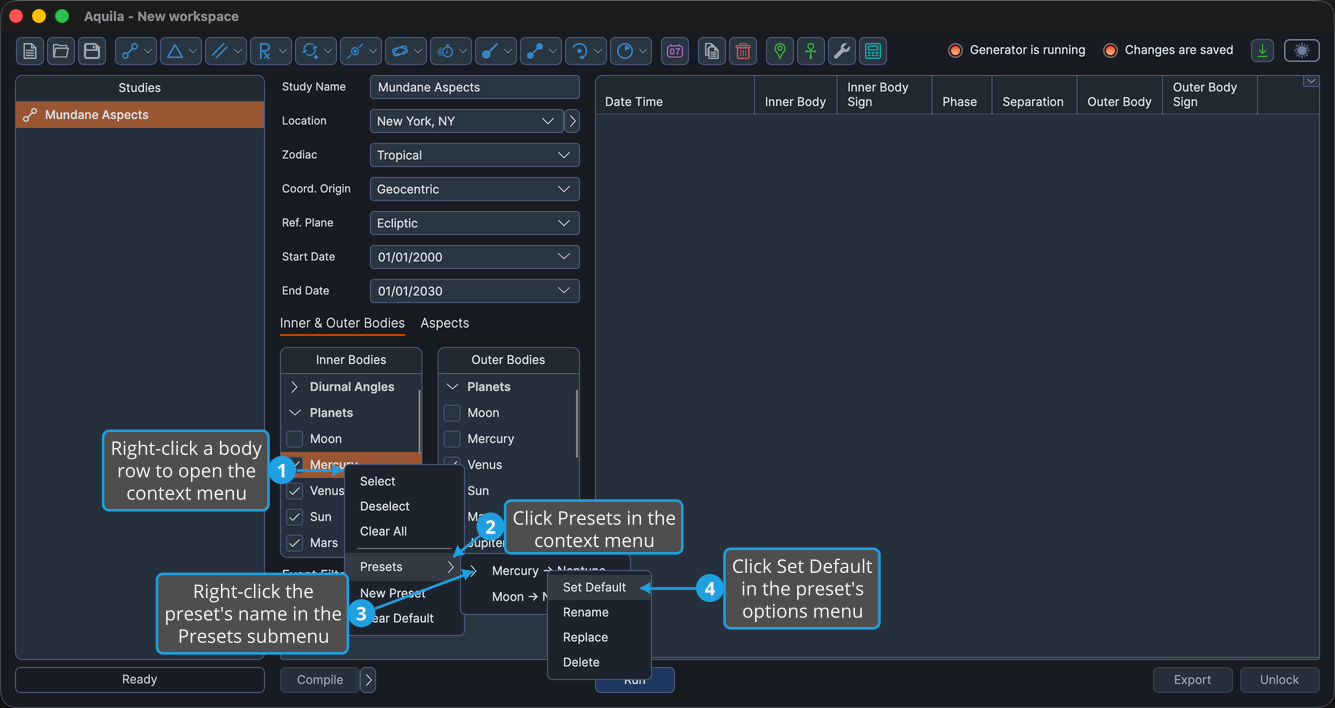Image resolution: width=1335 pixels, height=708 pixels.
Task: Click the spiral study toolbar icon
Action: [x=586, y=51]
